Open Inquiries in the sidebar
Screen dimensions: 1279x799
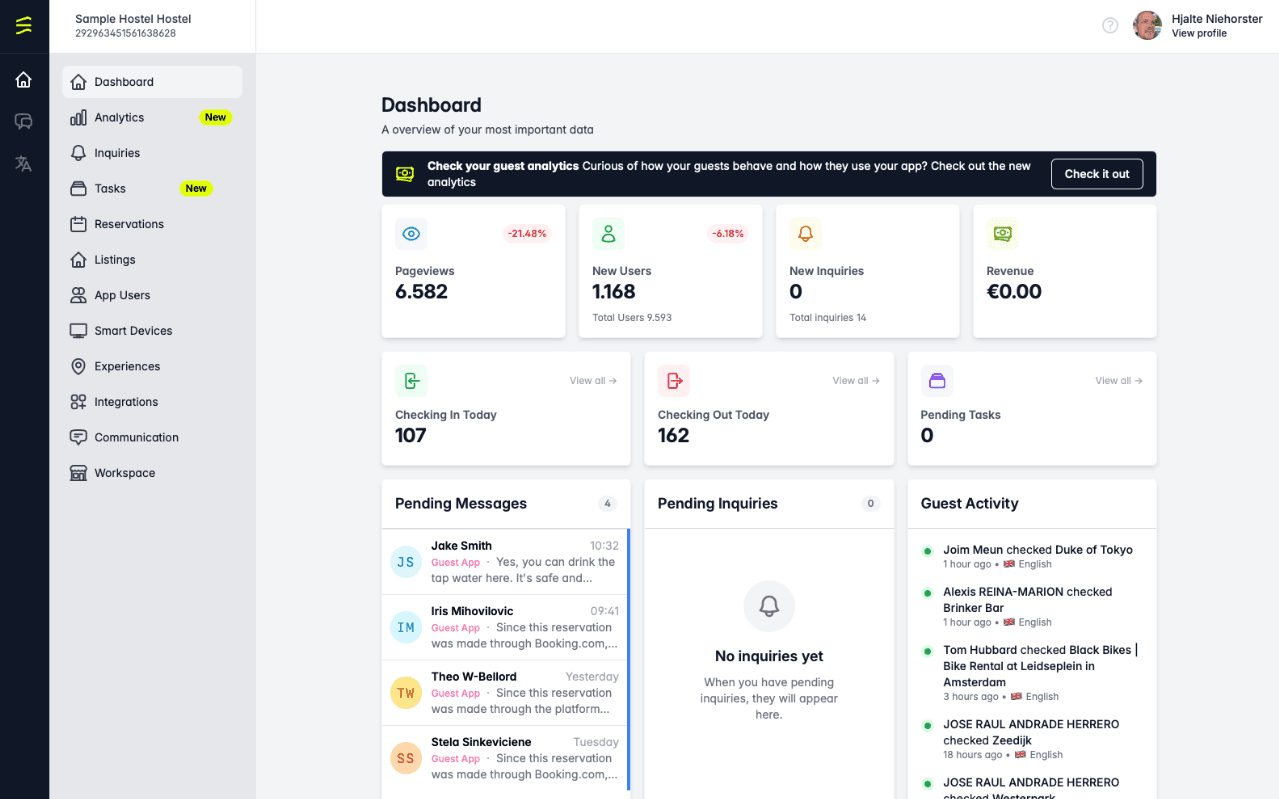(x=152, y=153)
